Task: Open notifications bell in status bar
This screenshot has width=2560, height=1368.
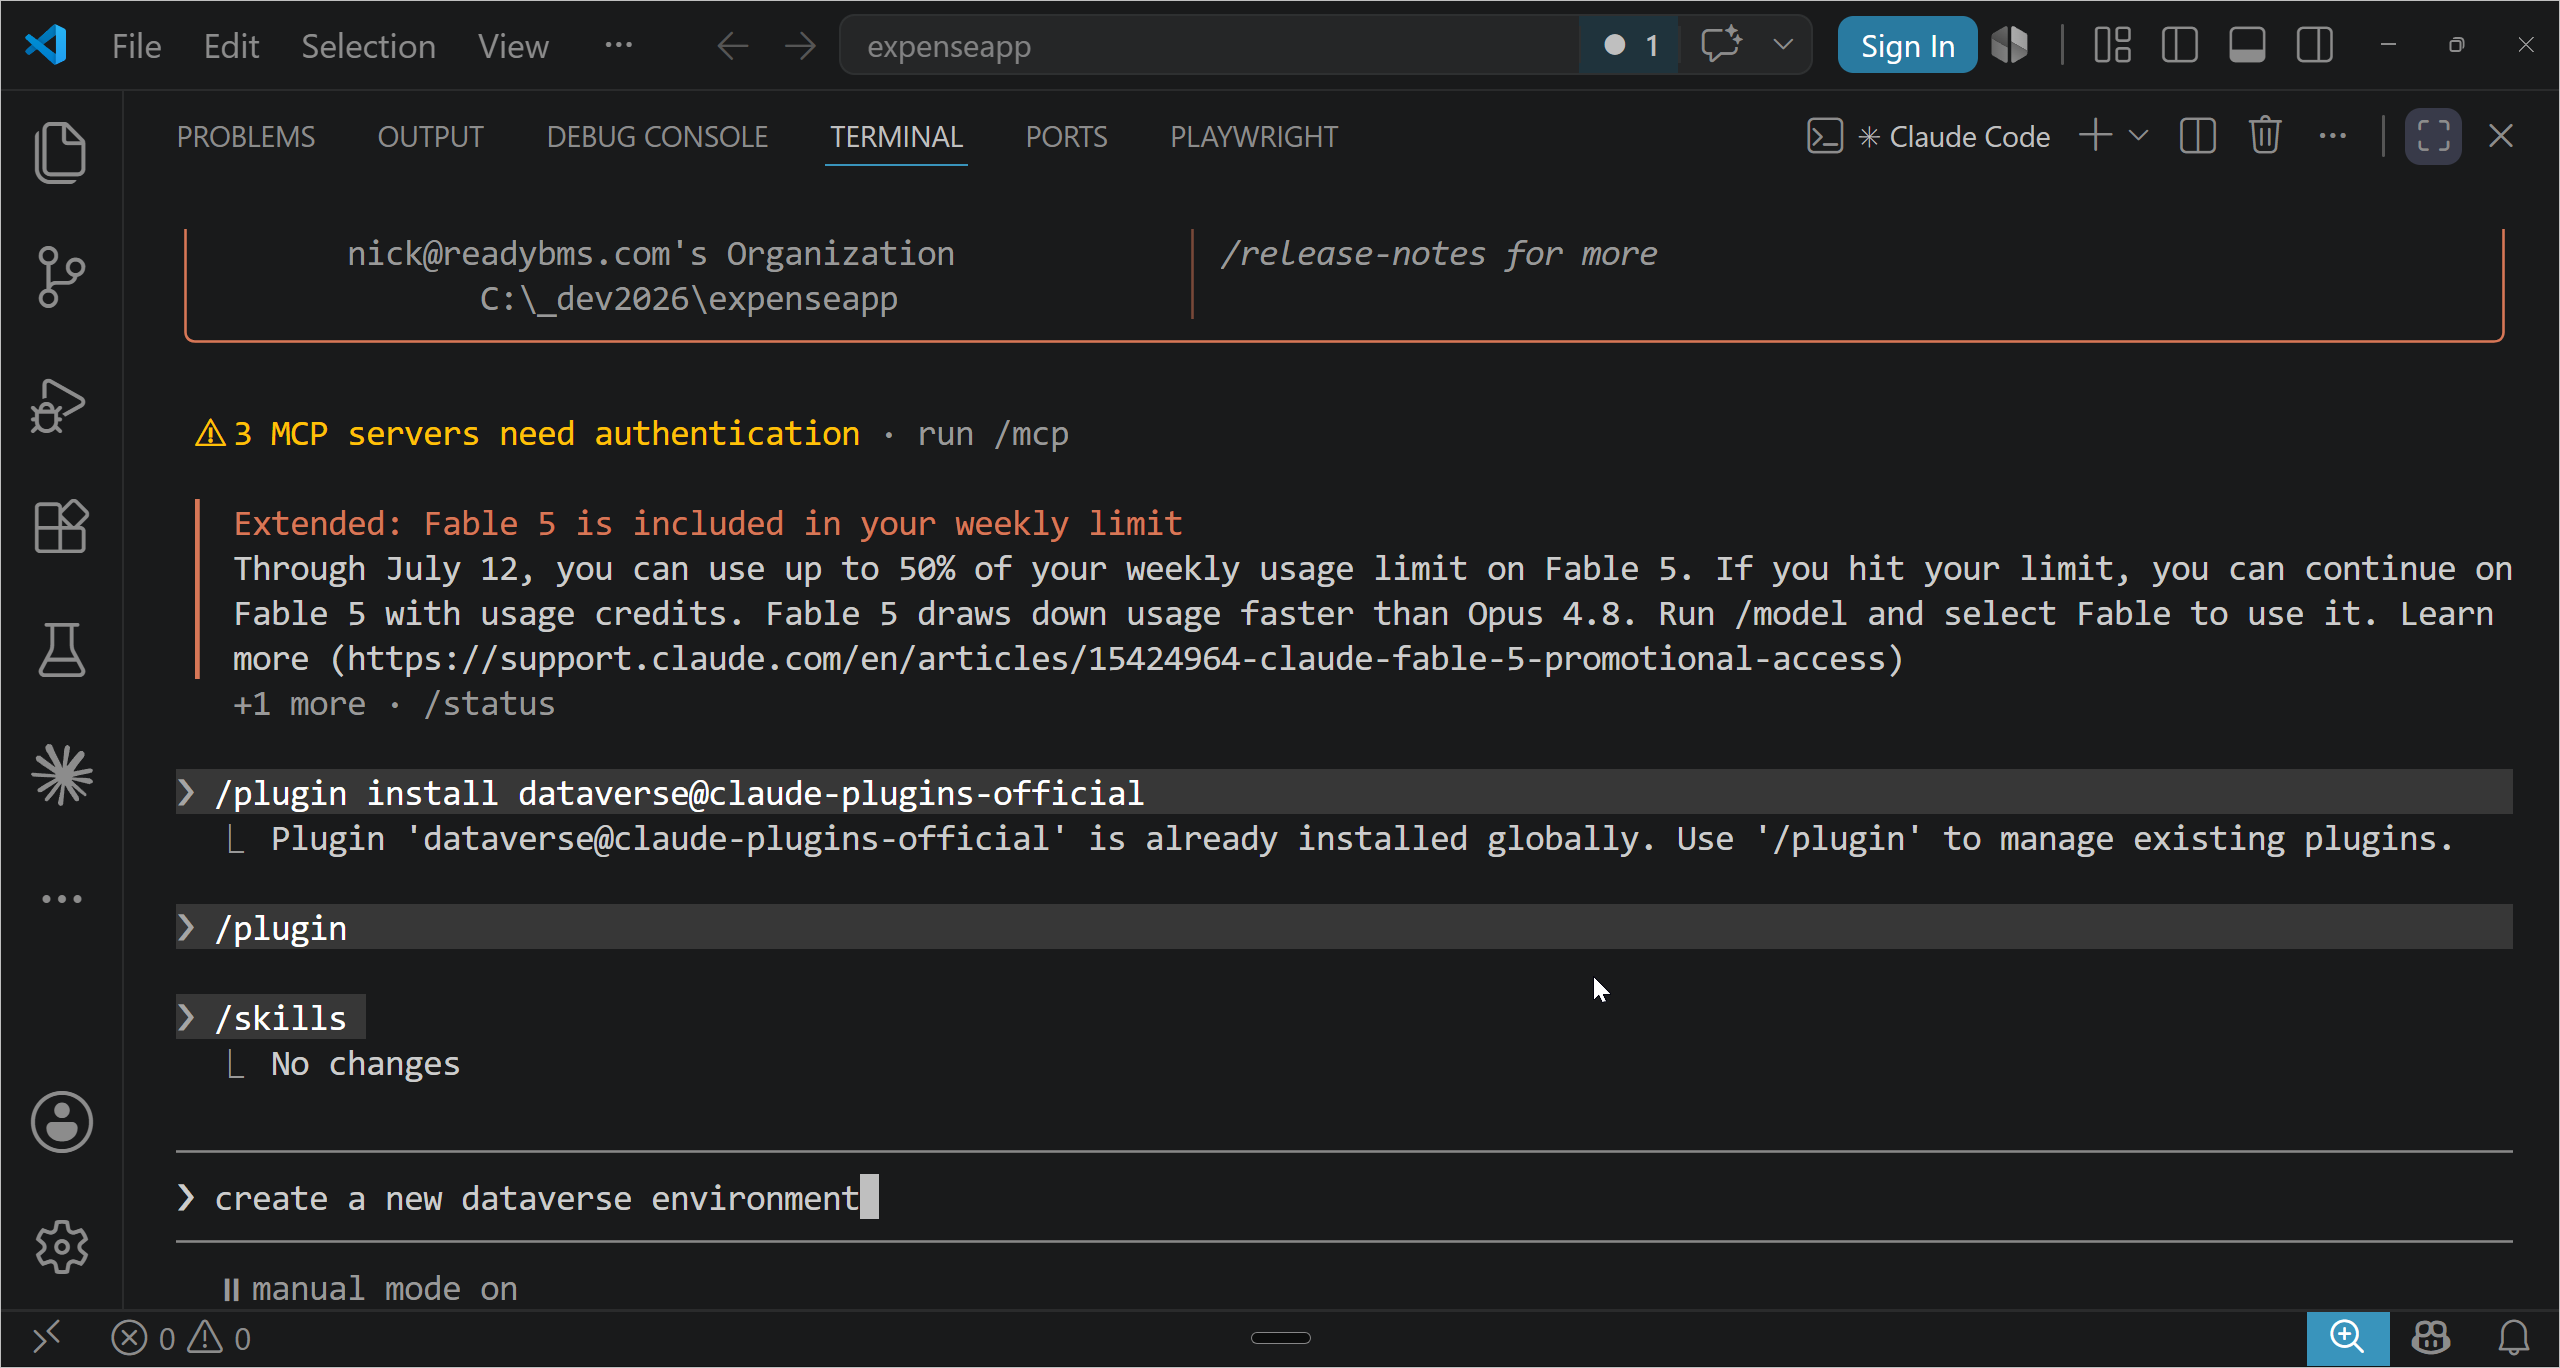Action: (x=2514, y=1337)
